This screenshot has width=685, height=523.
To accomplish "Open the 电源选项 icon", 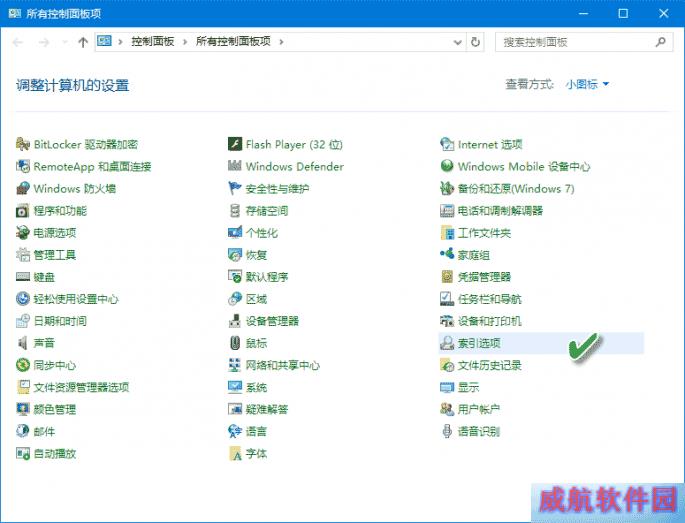I will click(x=23, y=232).
